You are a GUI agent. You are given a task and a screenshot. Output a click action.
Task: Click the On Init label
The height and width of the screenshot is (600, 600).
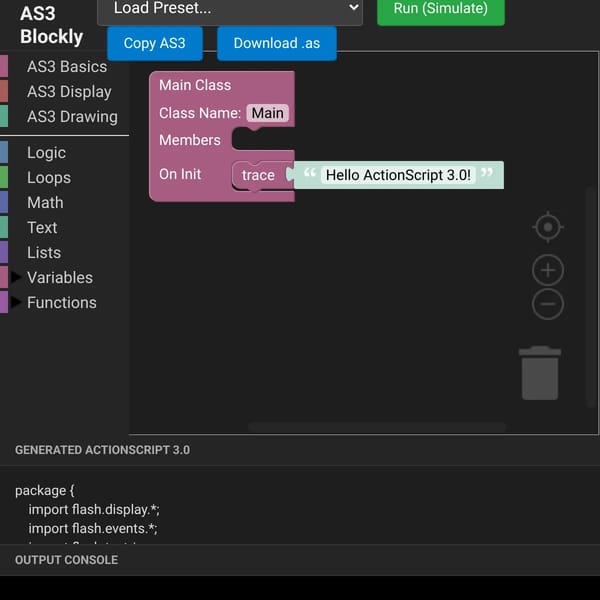pos(180,174)
